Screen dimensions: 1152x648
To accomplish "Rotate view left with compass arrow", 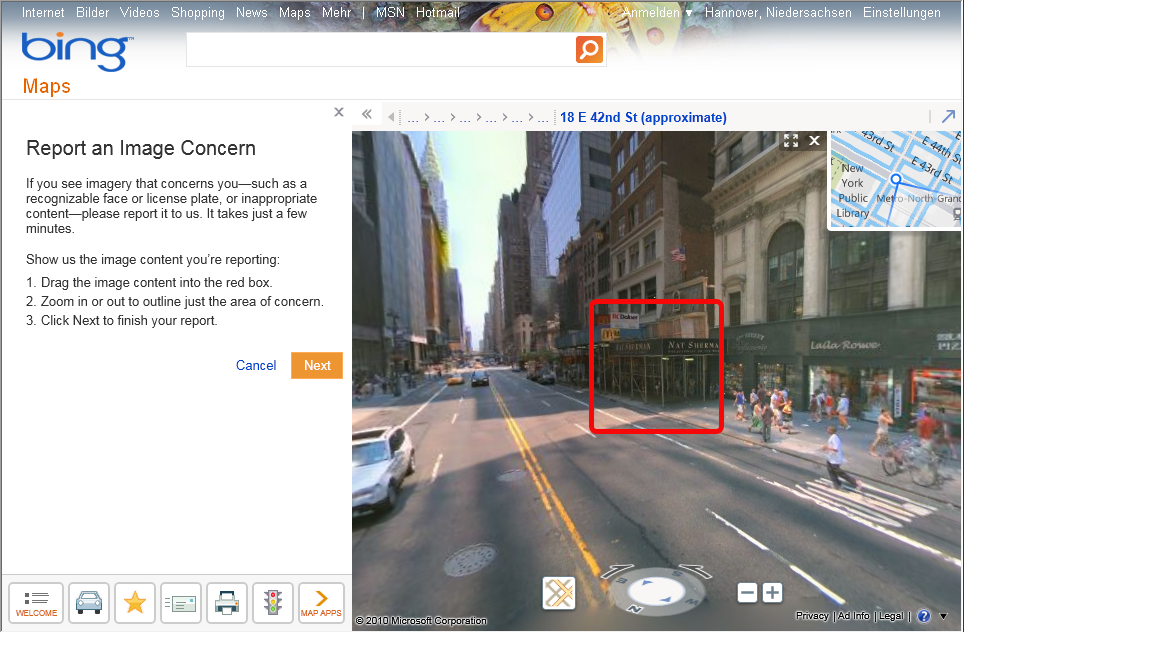I will 619,571.
